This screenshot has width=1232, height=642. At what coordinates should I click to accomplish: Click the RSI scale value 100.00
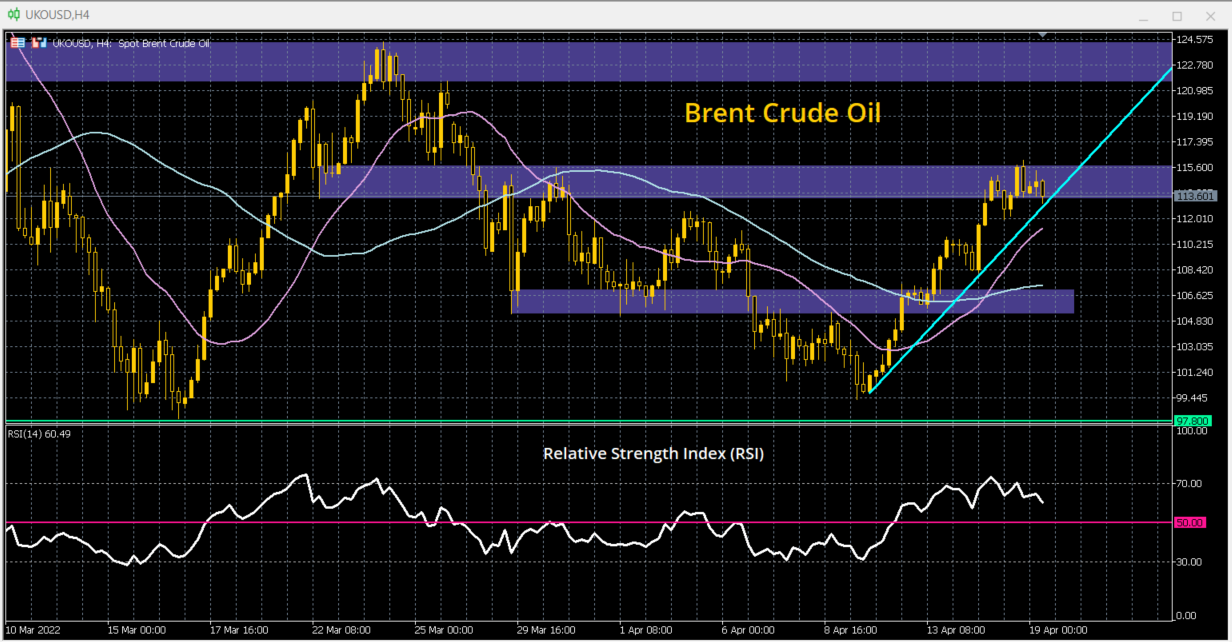1194,431
